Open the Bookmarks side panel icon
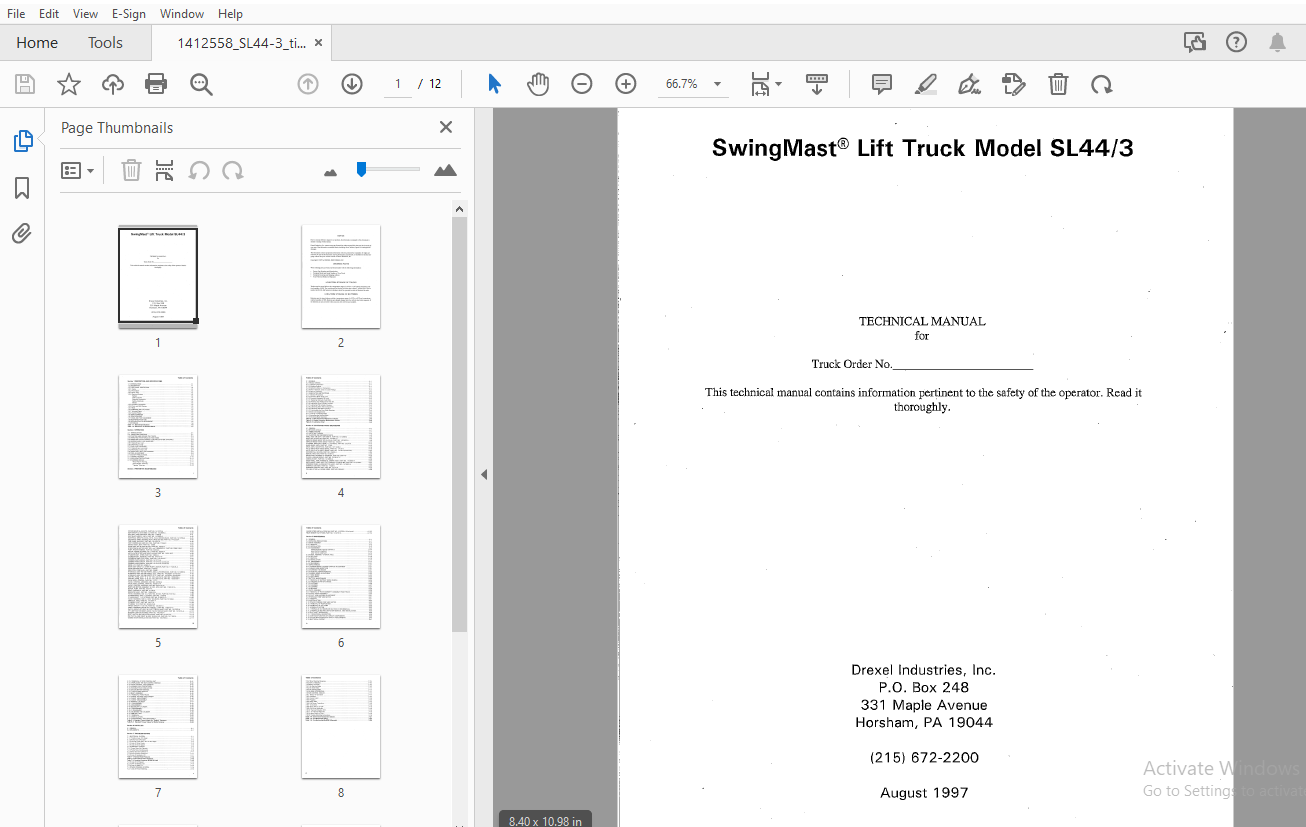This screenshot has width=1306, height=827. click(22, 188)
